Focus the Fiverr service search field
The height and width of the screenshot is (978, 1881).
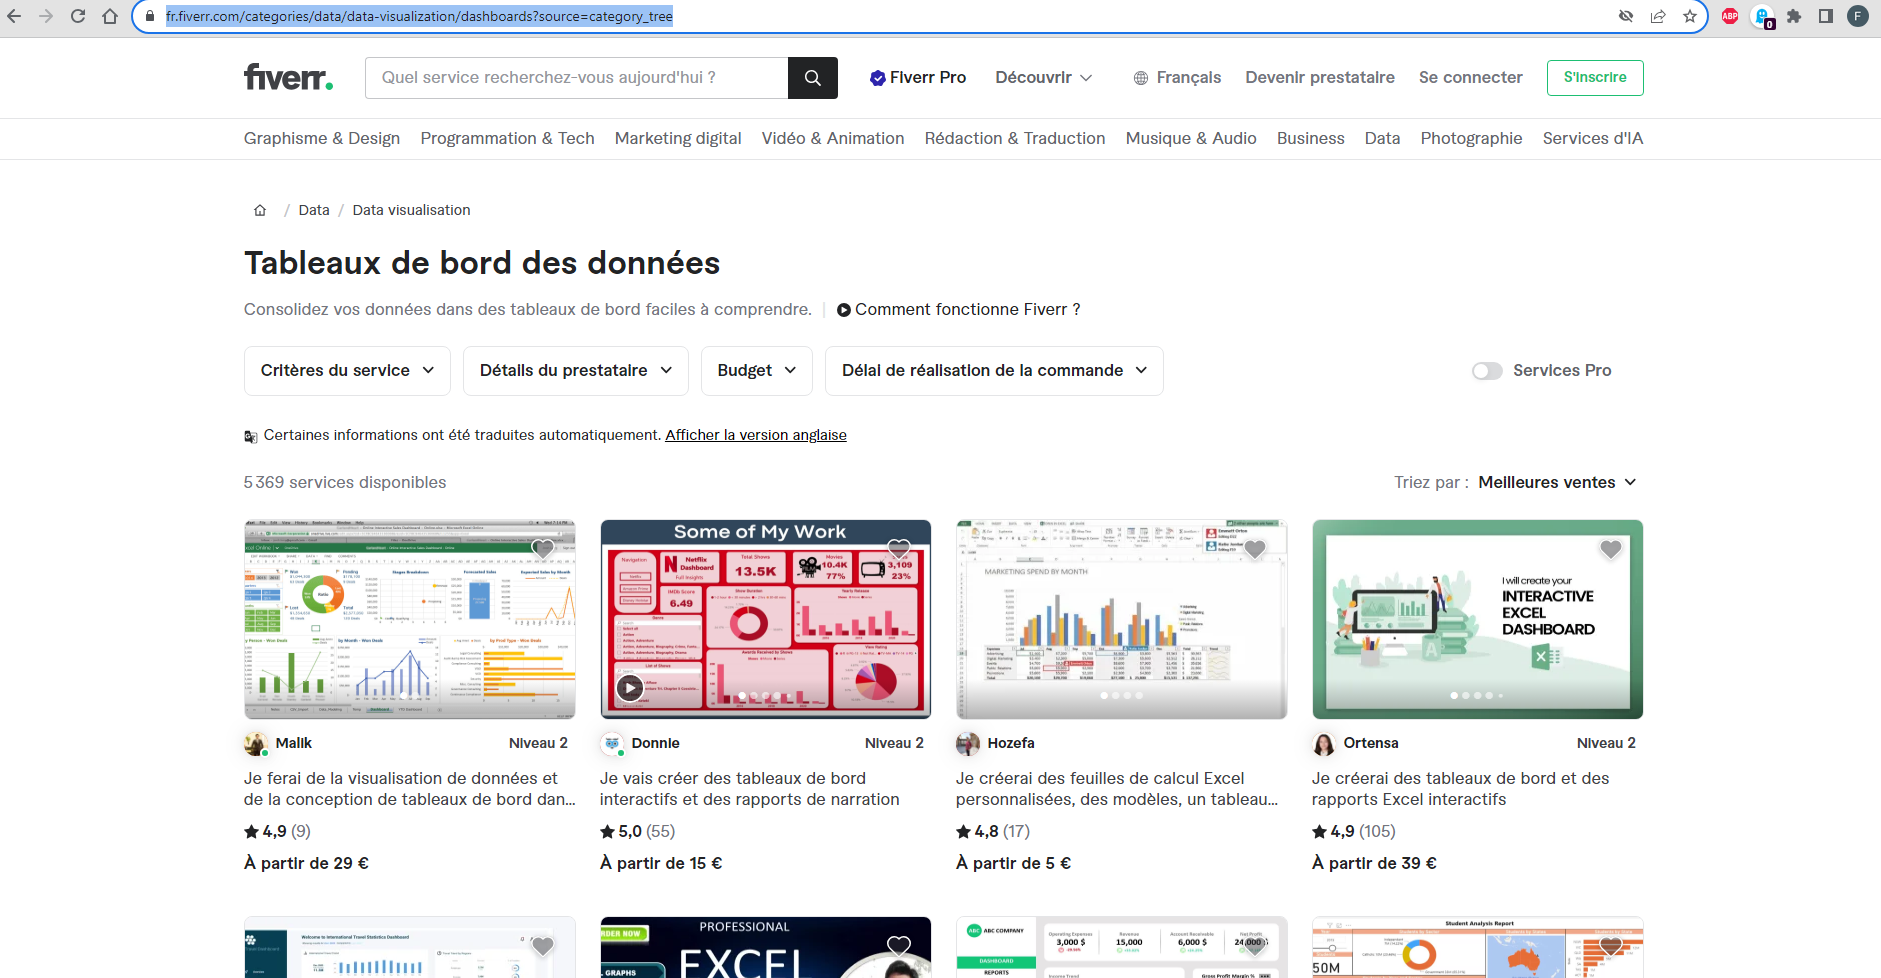click(577, 78)
